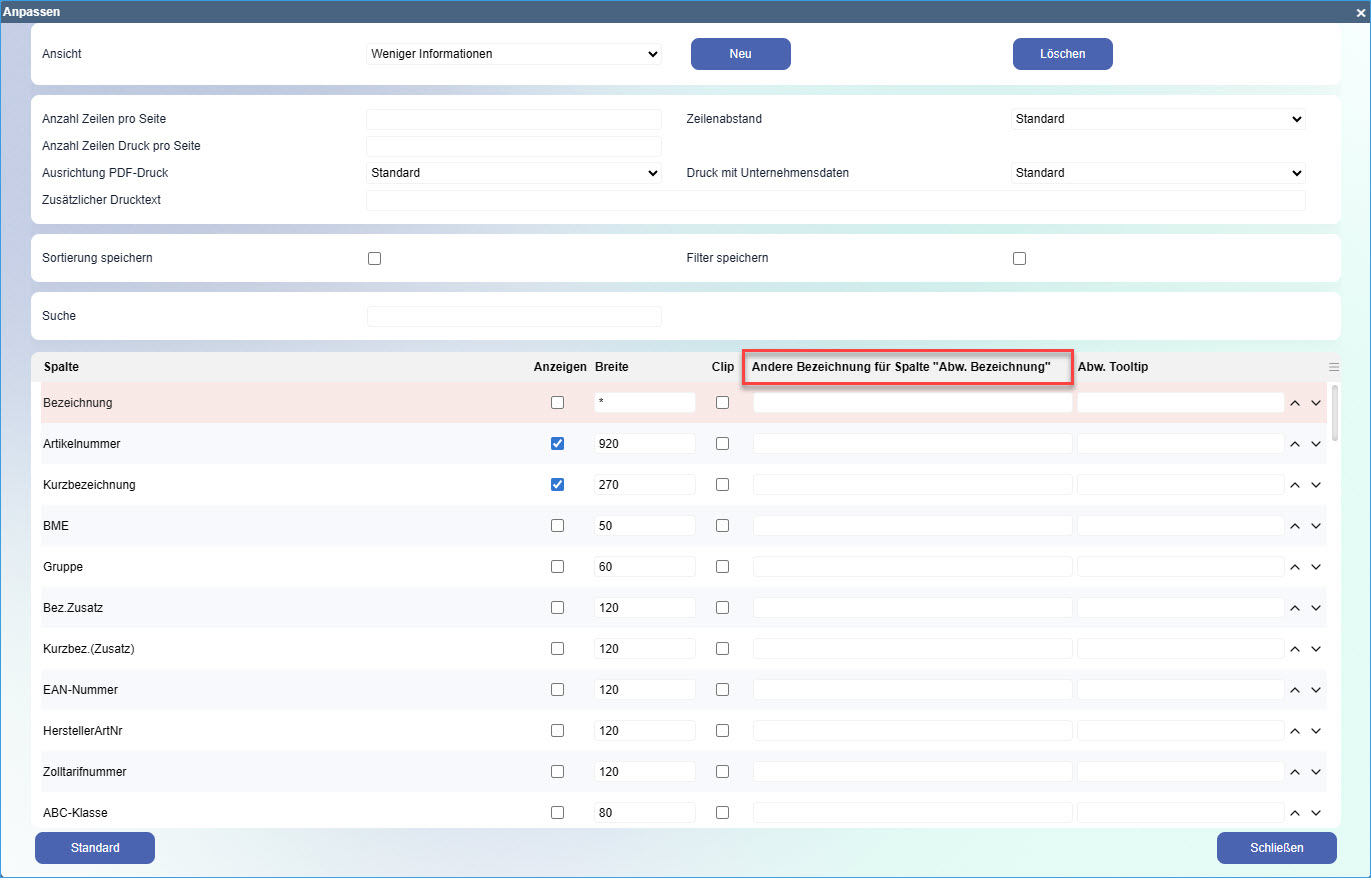Open the Ansicht dropdown
The image size is (1371, 878).
coord(514,54)
